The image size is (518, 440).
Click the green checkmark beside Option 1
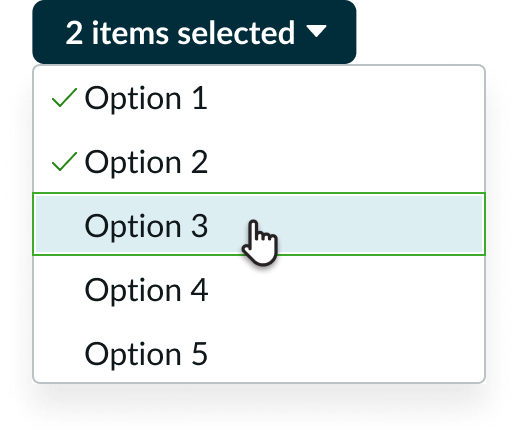point(64,98)
